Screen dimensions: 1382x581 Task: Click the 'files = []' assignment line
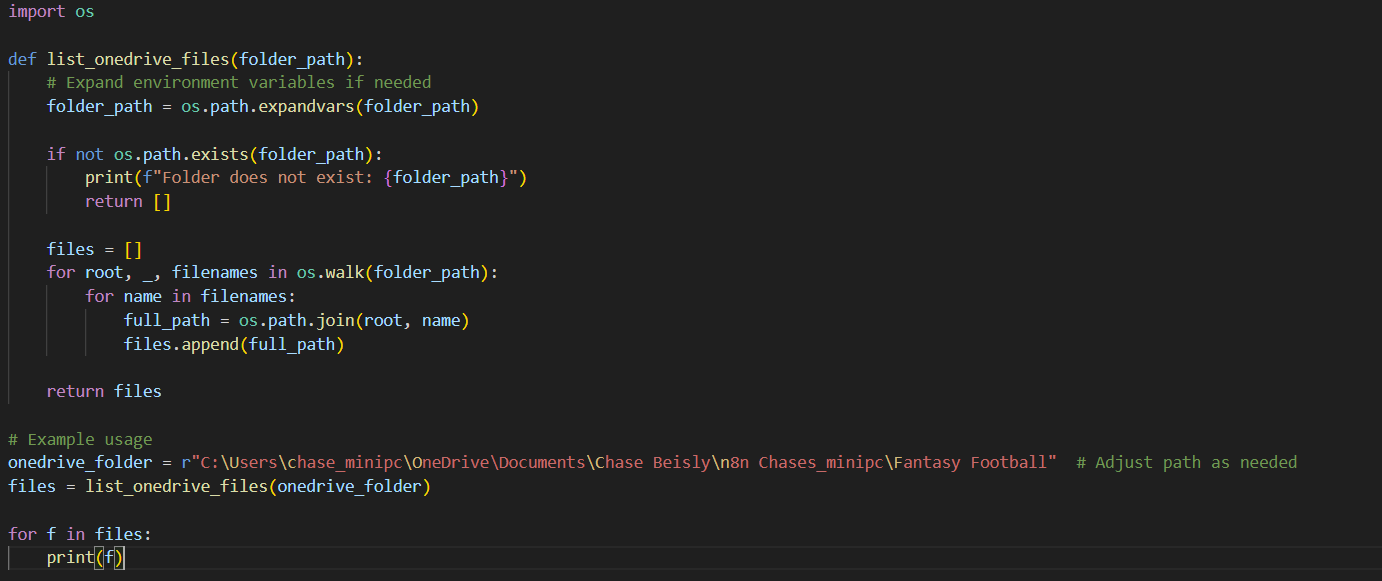pos(94,249)
